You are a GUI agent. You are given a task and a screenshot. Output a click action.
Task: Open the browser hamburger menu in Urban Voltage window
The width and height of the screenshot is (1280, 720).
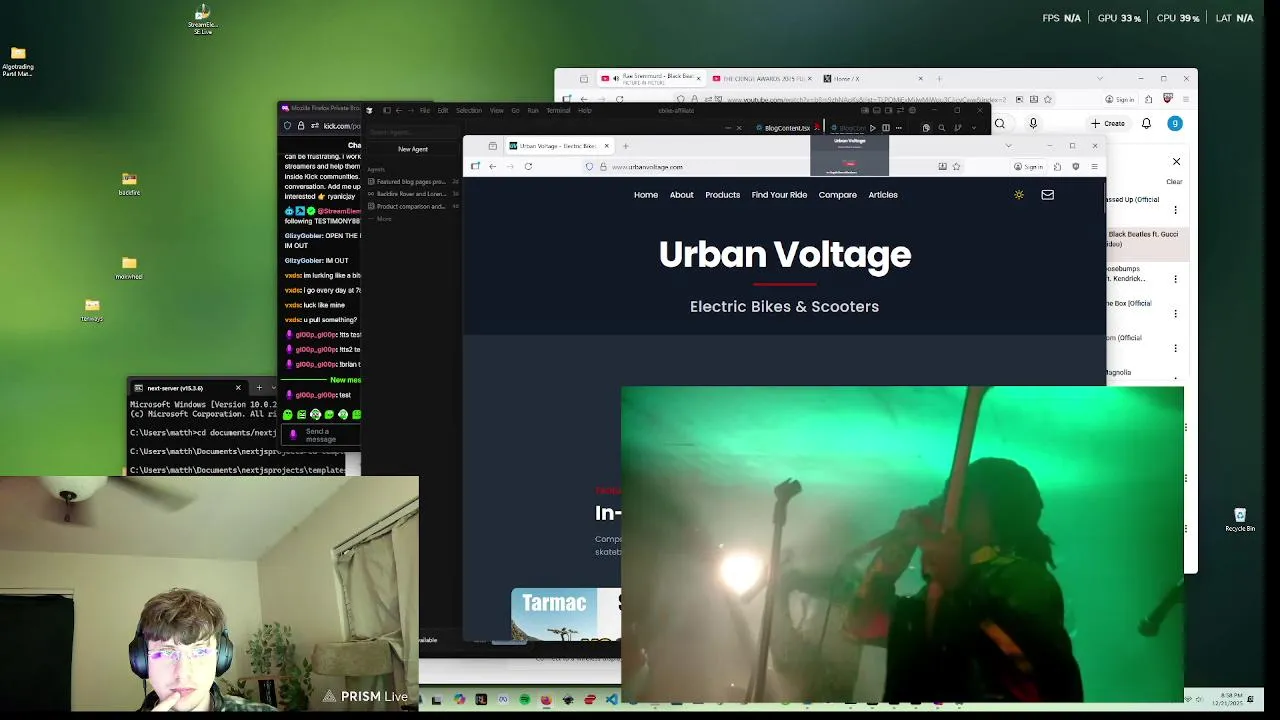coord(1094,167)
